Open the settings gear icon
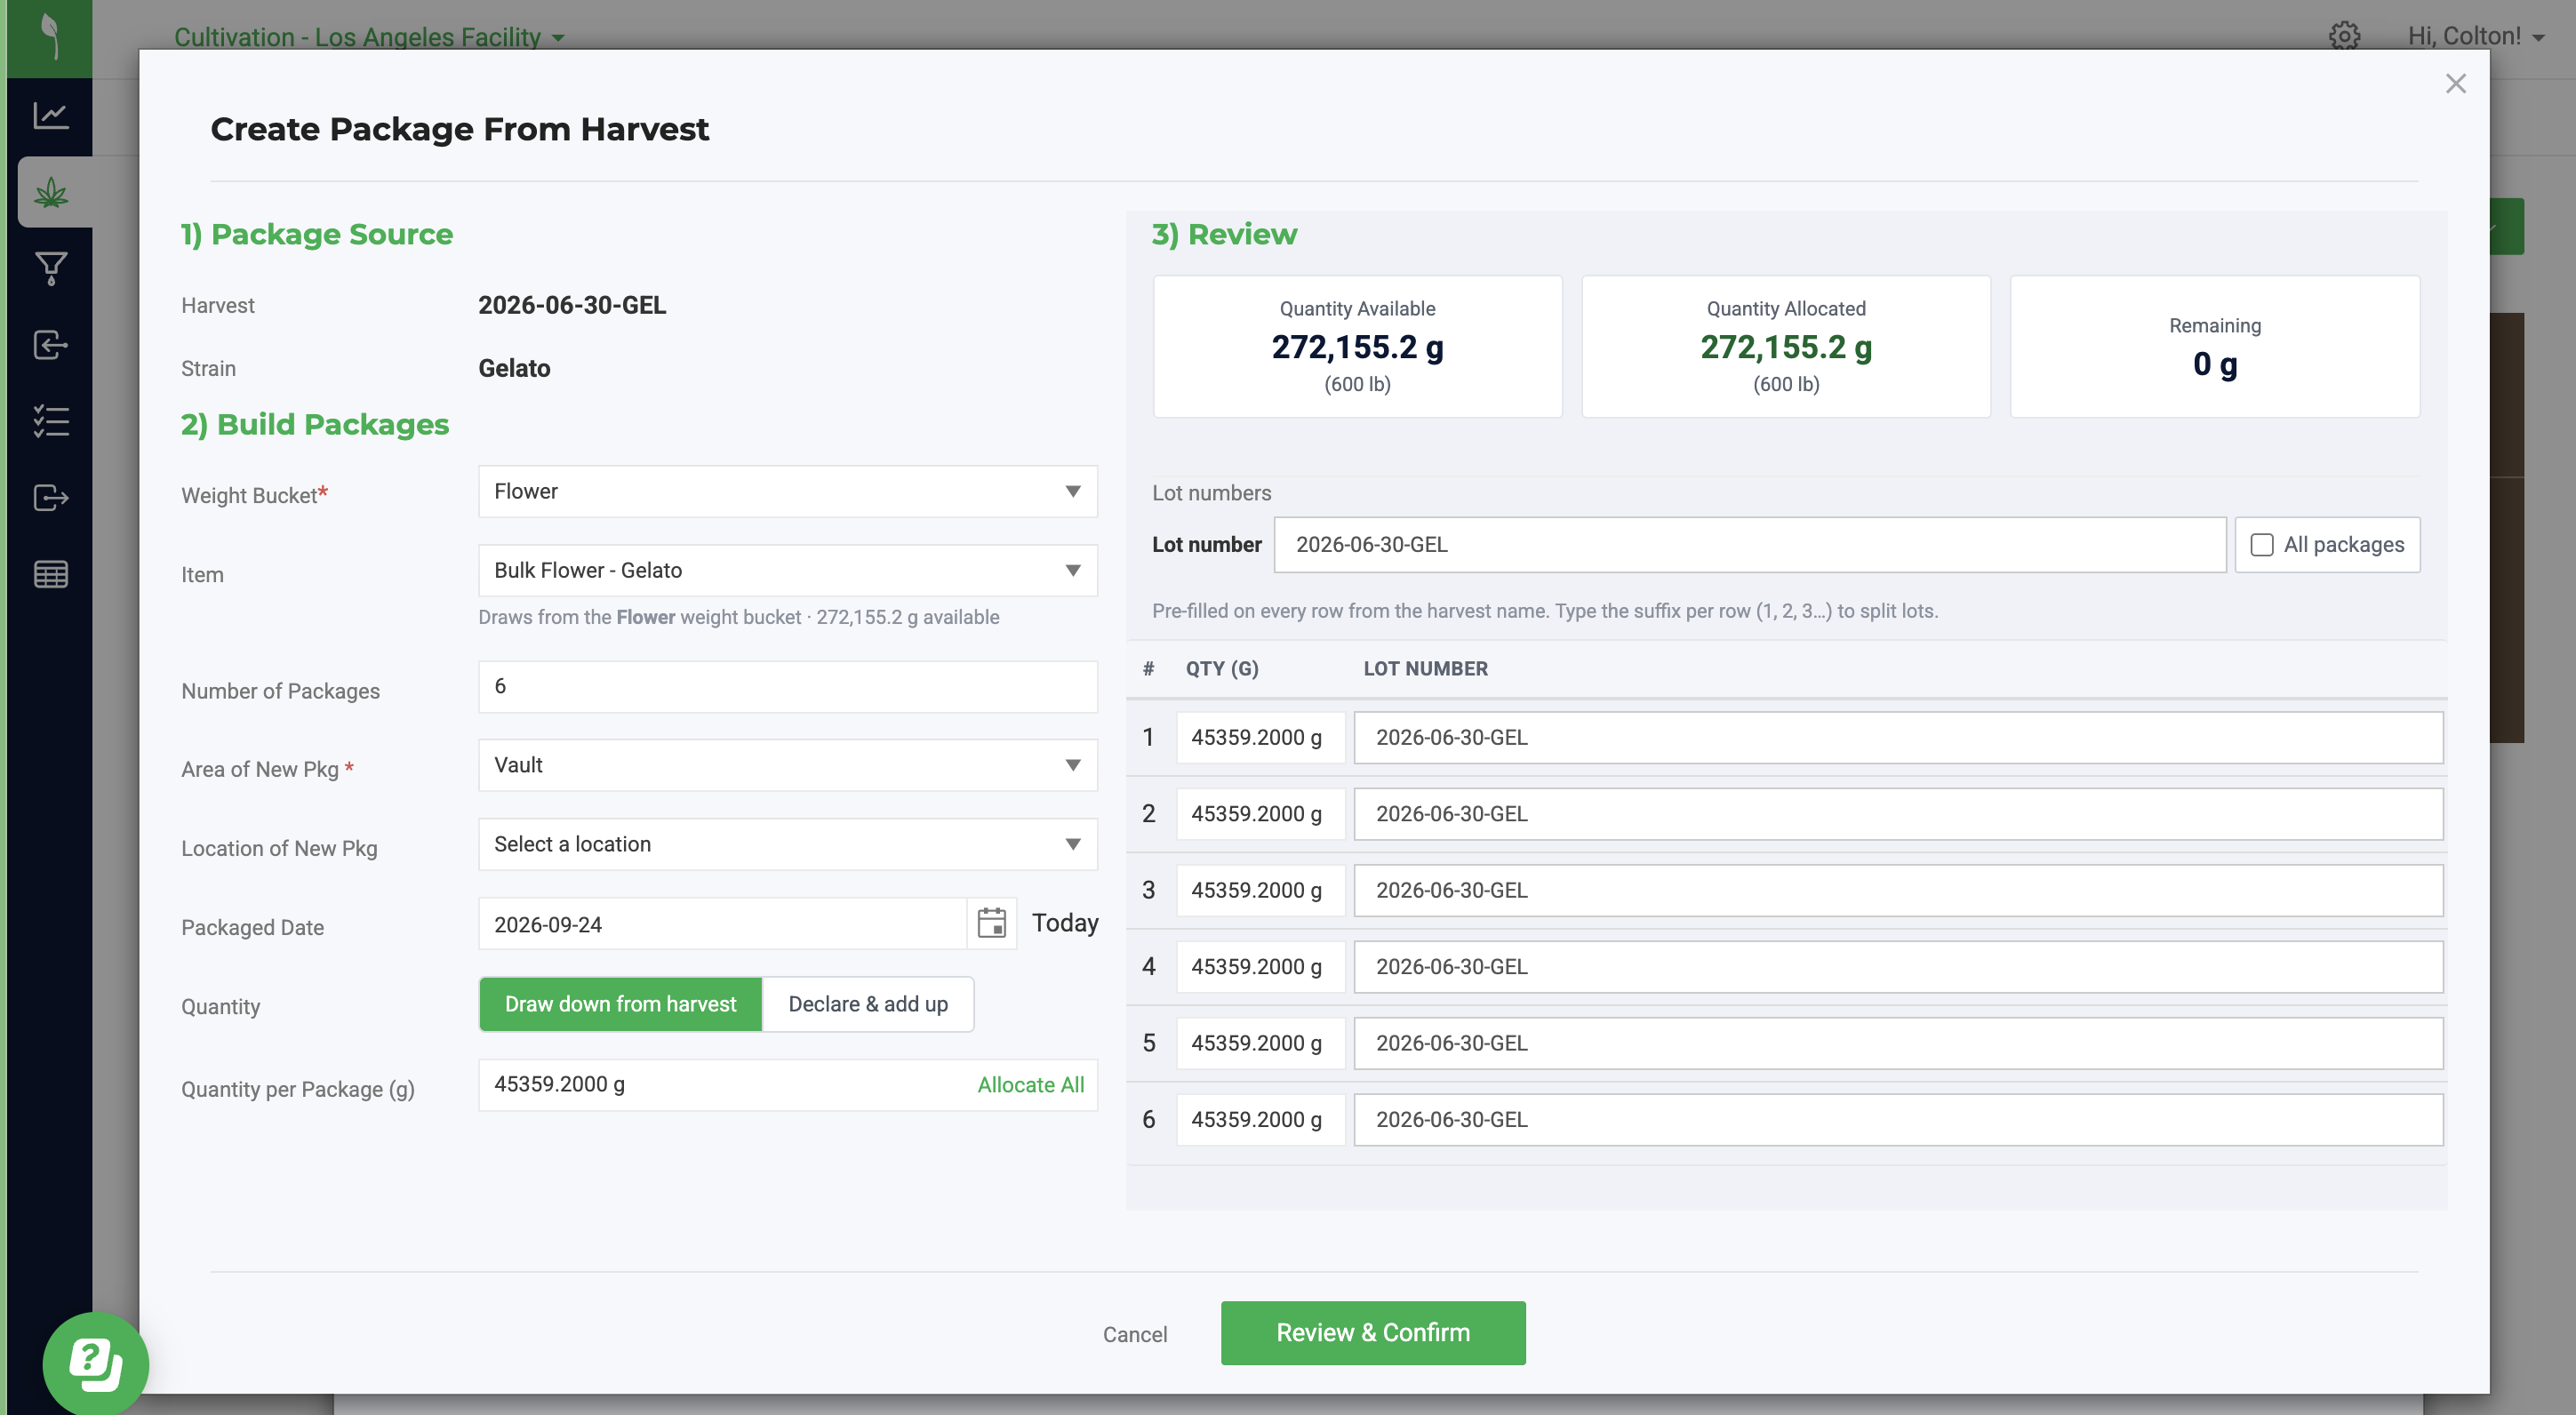Viewport: 2576px width, 1415px height. coord(2344,36)
